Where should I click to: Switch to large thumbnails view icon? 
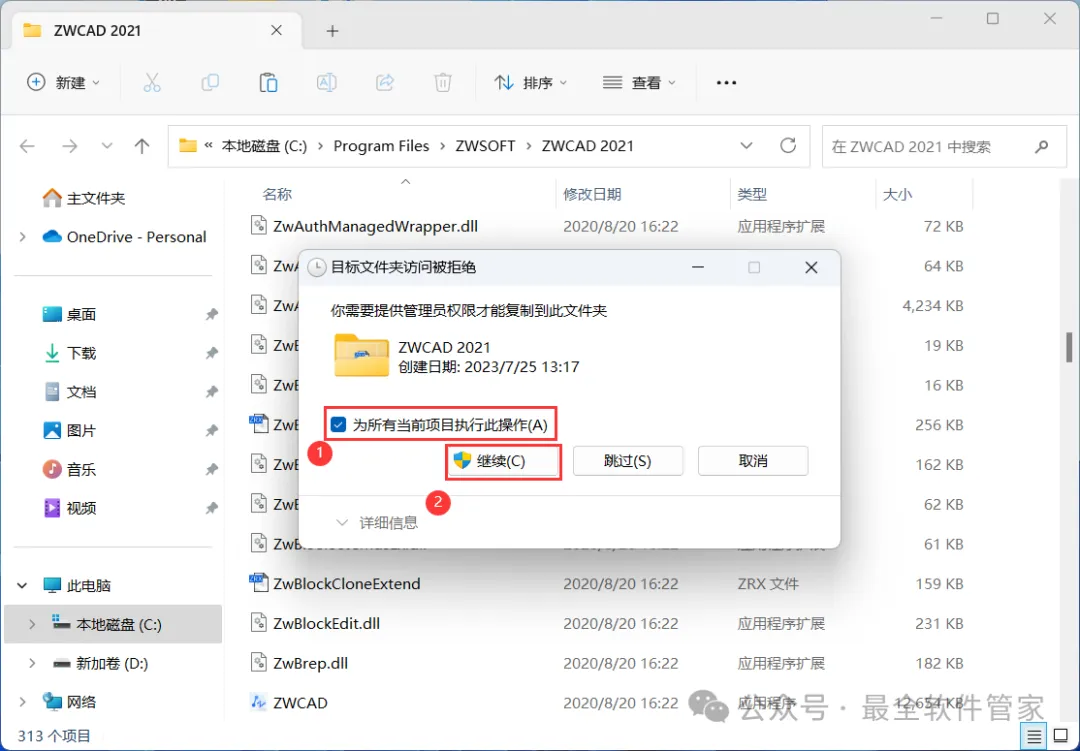(1061, 737)
